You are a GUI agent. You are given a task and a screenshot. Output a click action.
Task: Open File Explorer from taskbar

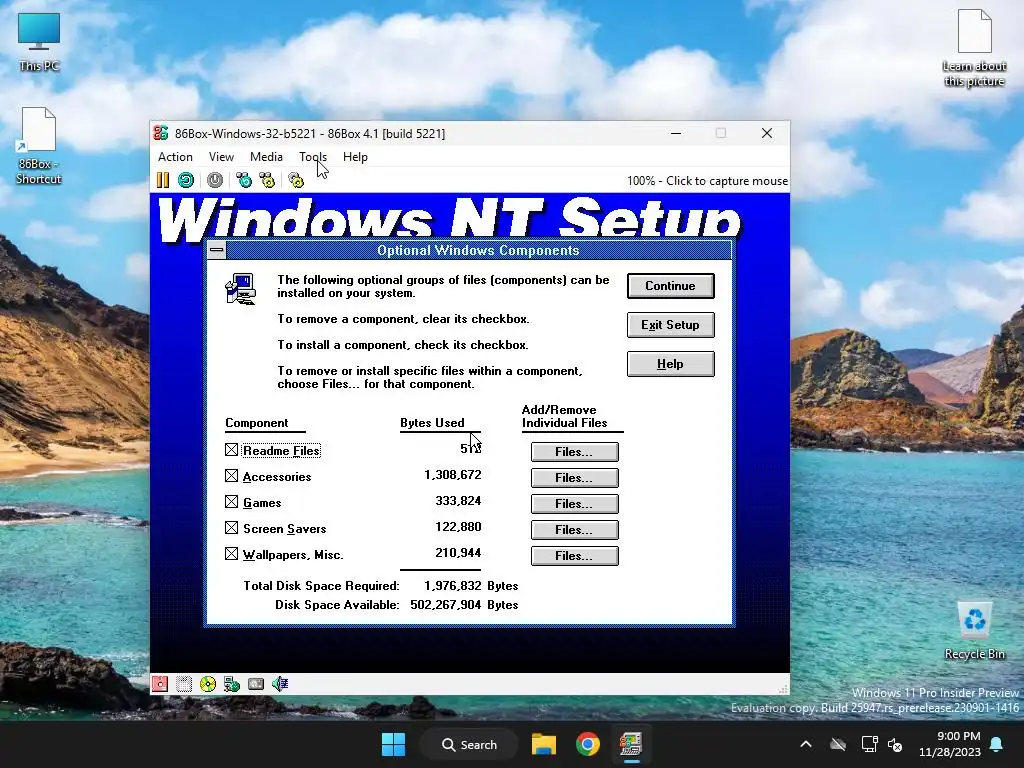(543, 744)
